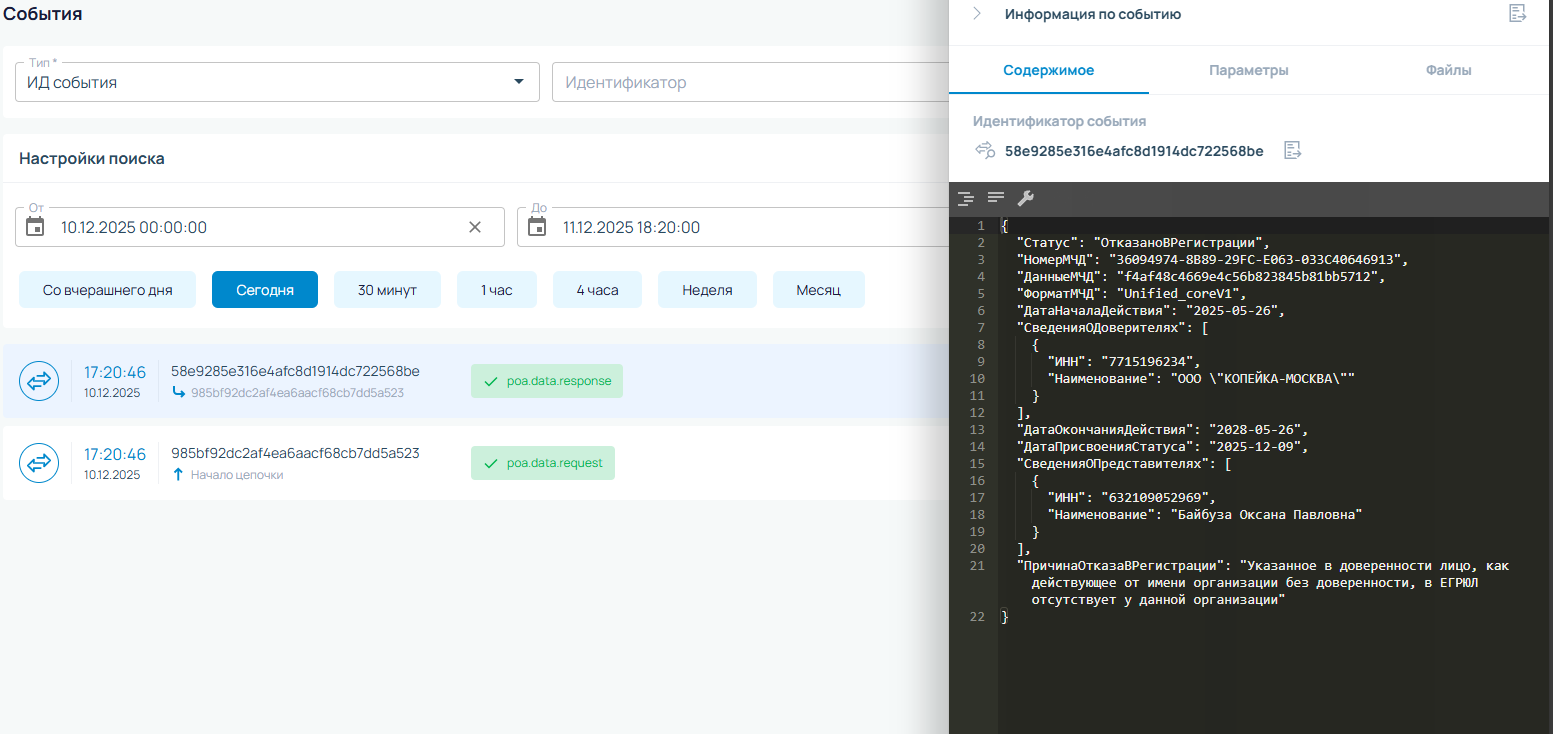Click the Идентификатор события label

(1059, 121)
